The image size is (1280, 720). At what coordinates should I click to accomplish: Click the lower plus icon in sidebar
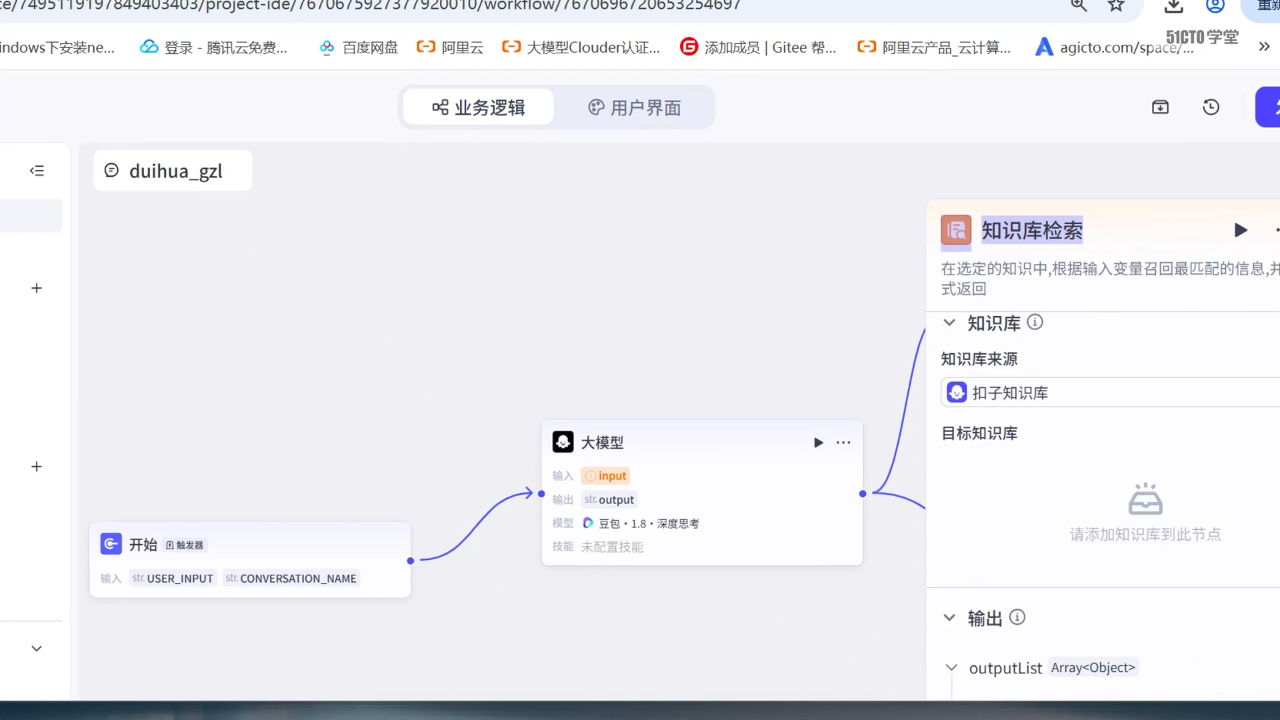37,466
